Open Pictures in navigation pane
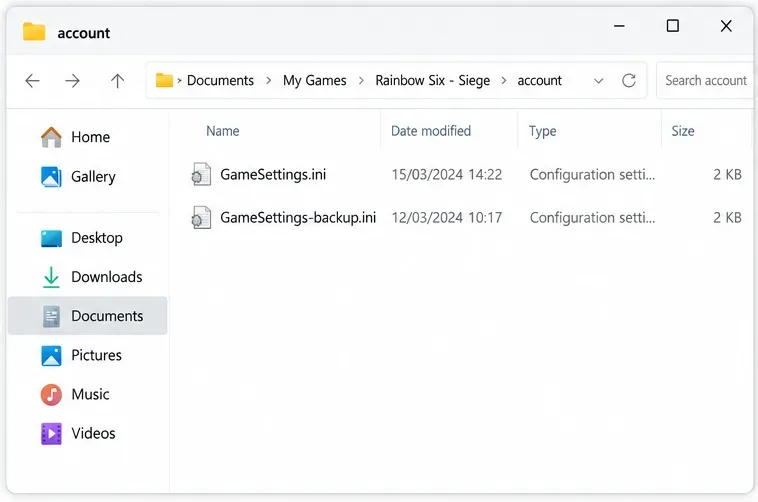Screen dimensions: 758x502 tap(88, 355)
